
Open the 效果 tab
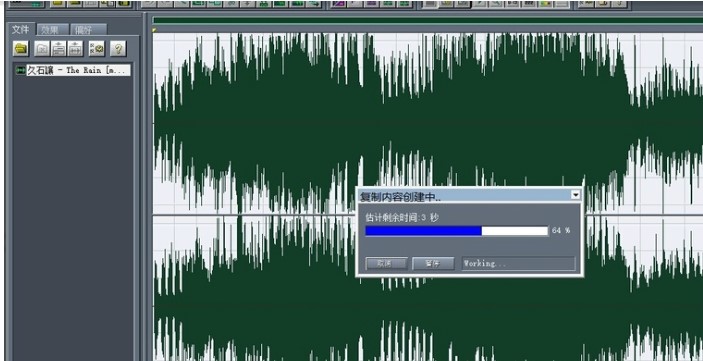(52, 30)
